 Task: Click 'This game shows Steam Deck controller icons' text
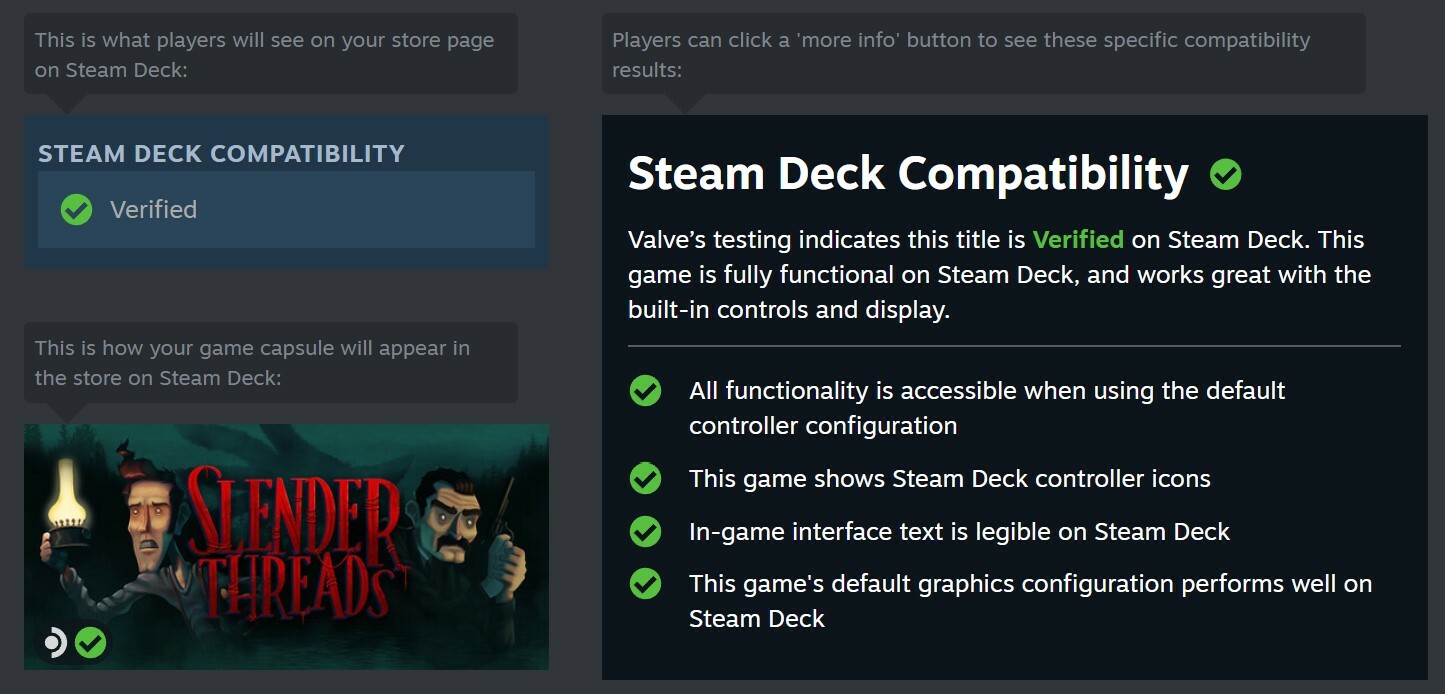coord(950,479)
